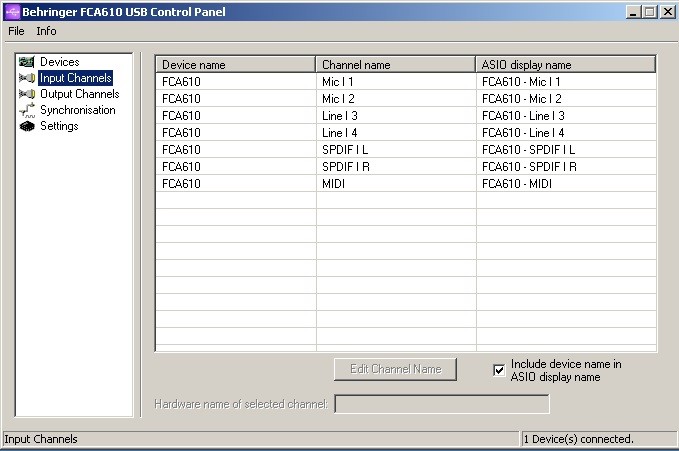Maximize the control panel window

coord(650,12)
